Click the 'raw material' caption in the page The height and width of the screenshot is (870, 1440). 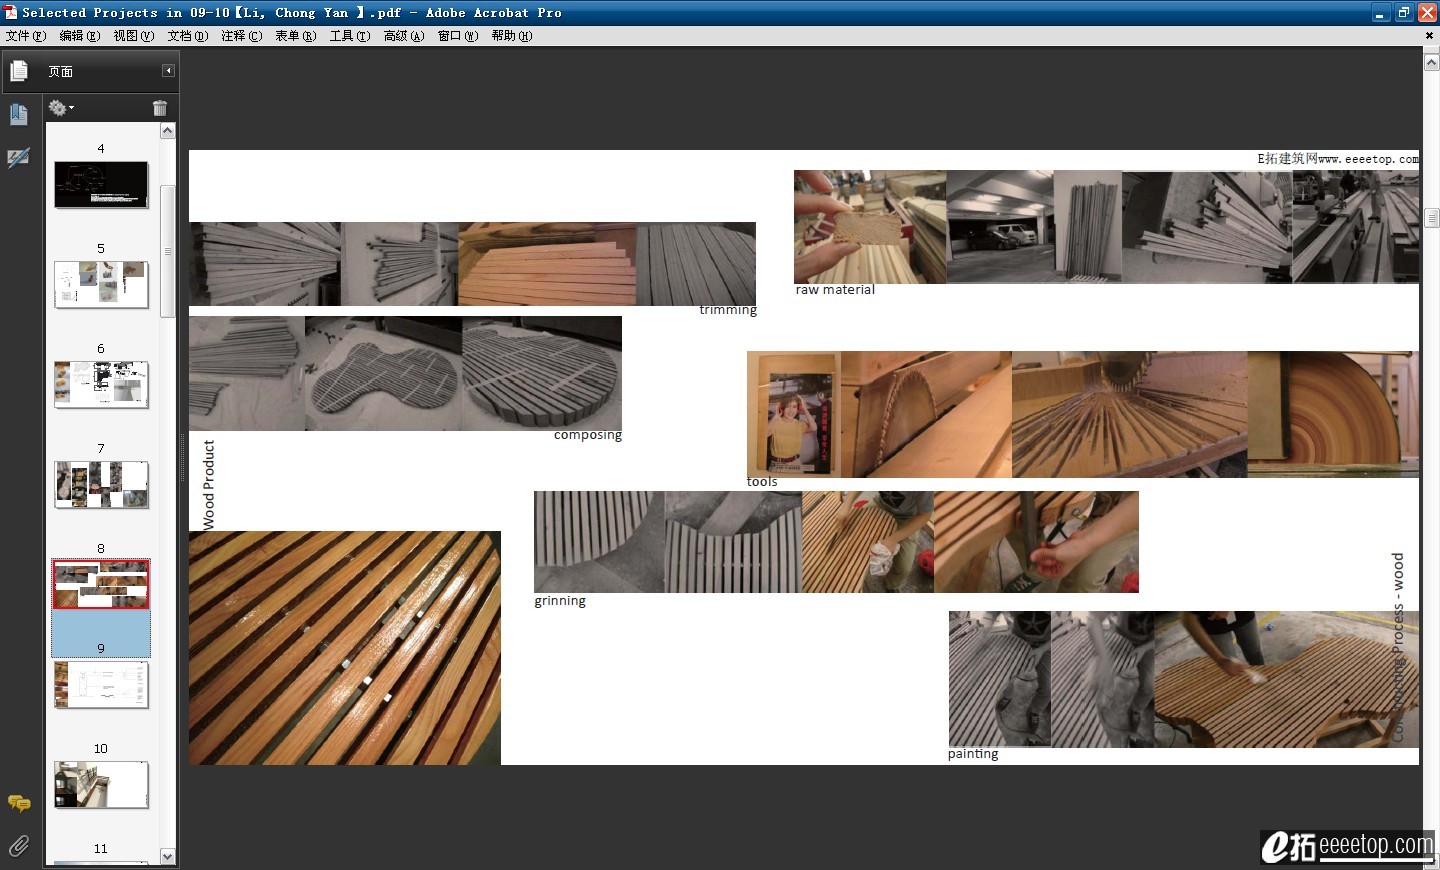point(835,290)
